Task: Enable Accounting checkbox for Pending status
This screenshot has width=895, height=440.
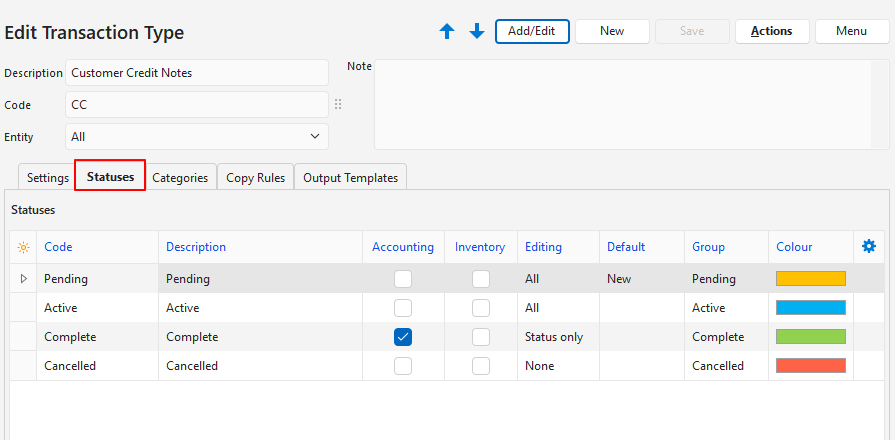Action: tap(403, 279)
